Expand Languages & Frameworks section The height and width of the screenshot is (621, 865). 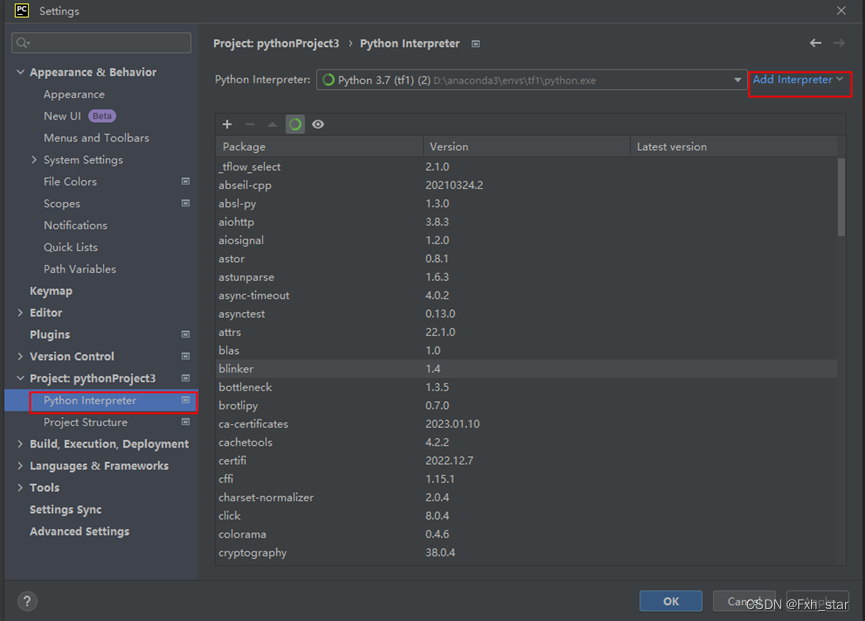point(20,465)
